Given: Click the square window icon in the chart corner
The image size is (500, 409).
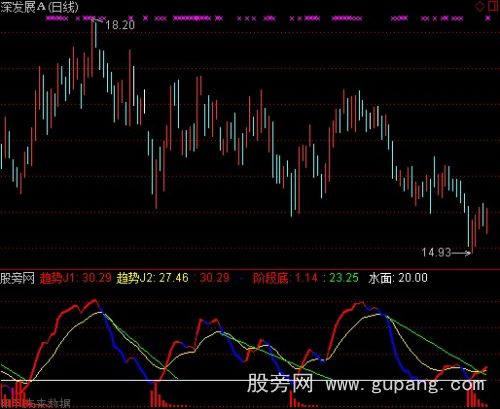Looking at the screenshot, I should [x=493, y=6].
